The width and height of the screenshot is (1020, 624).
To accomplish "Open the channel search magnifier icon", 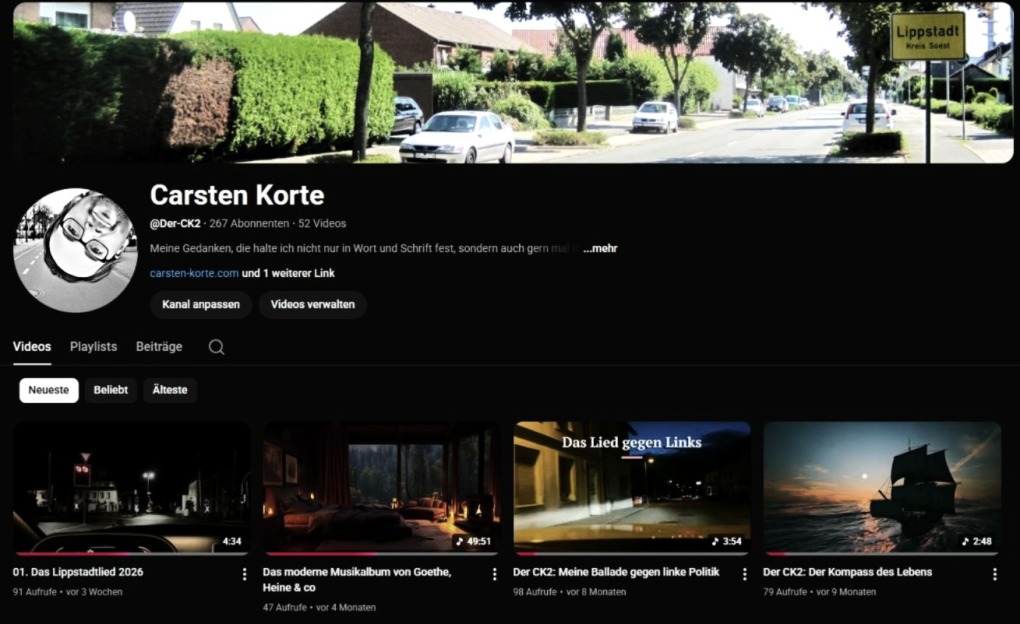I will (216, 347).
